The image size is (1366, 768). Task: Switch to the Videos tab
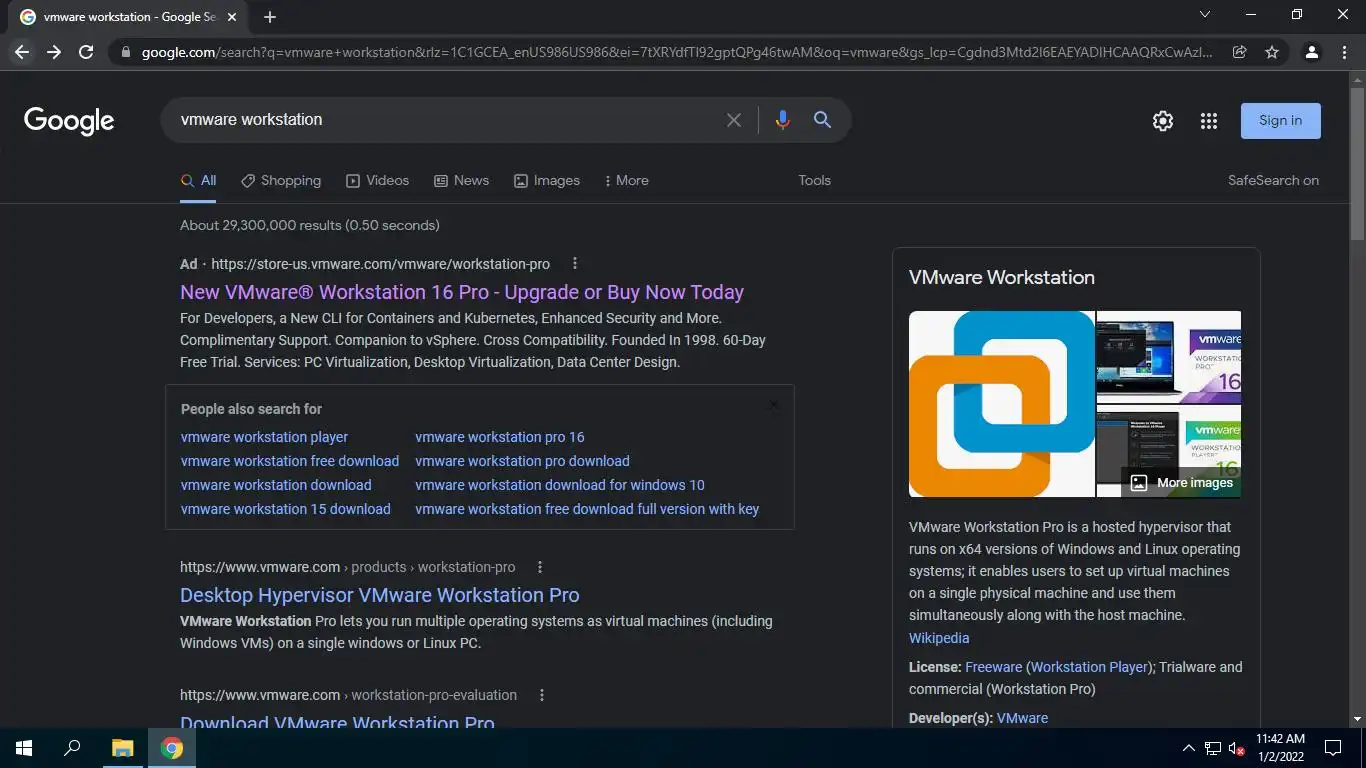377,180
